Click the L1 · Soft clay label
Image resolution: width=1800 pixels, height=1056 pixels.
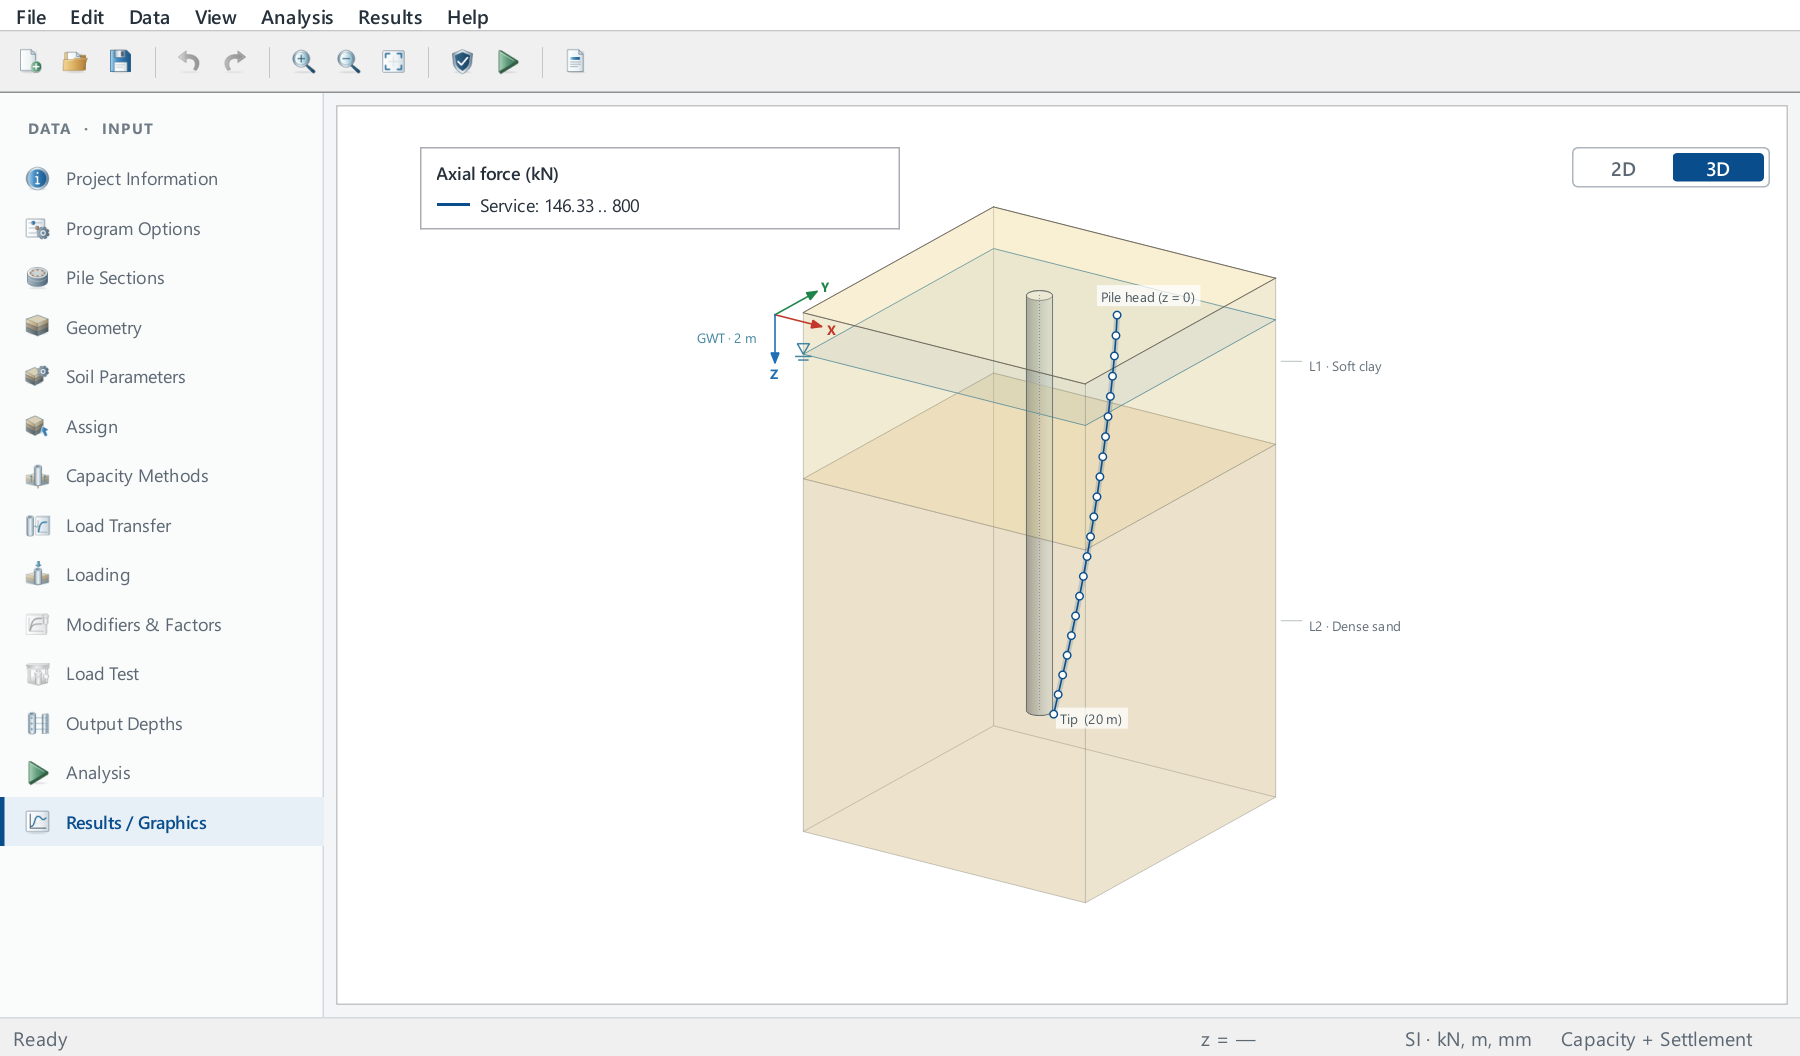tap(1345, 367)
